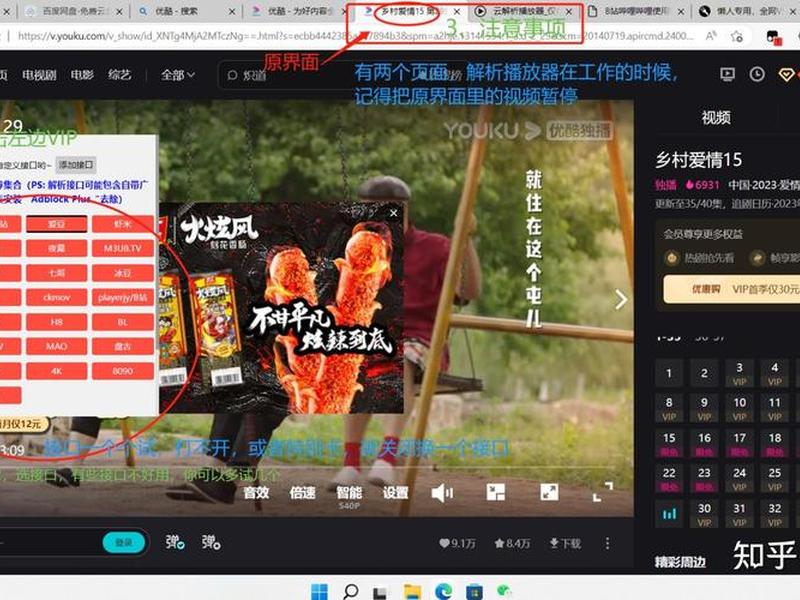Close the fire-noodle ad popup
The height and width of the screenshot is (600, 800).
pyautogui.click(x=393, y=213)
